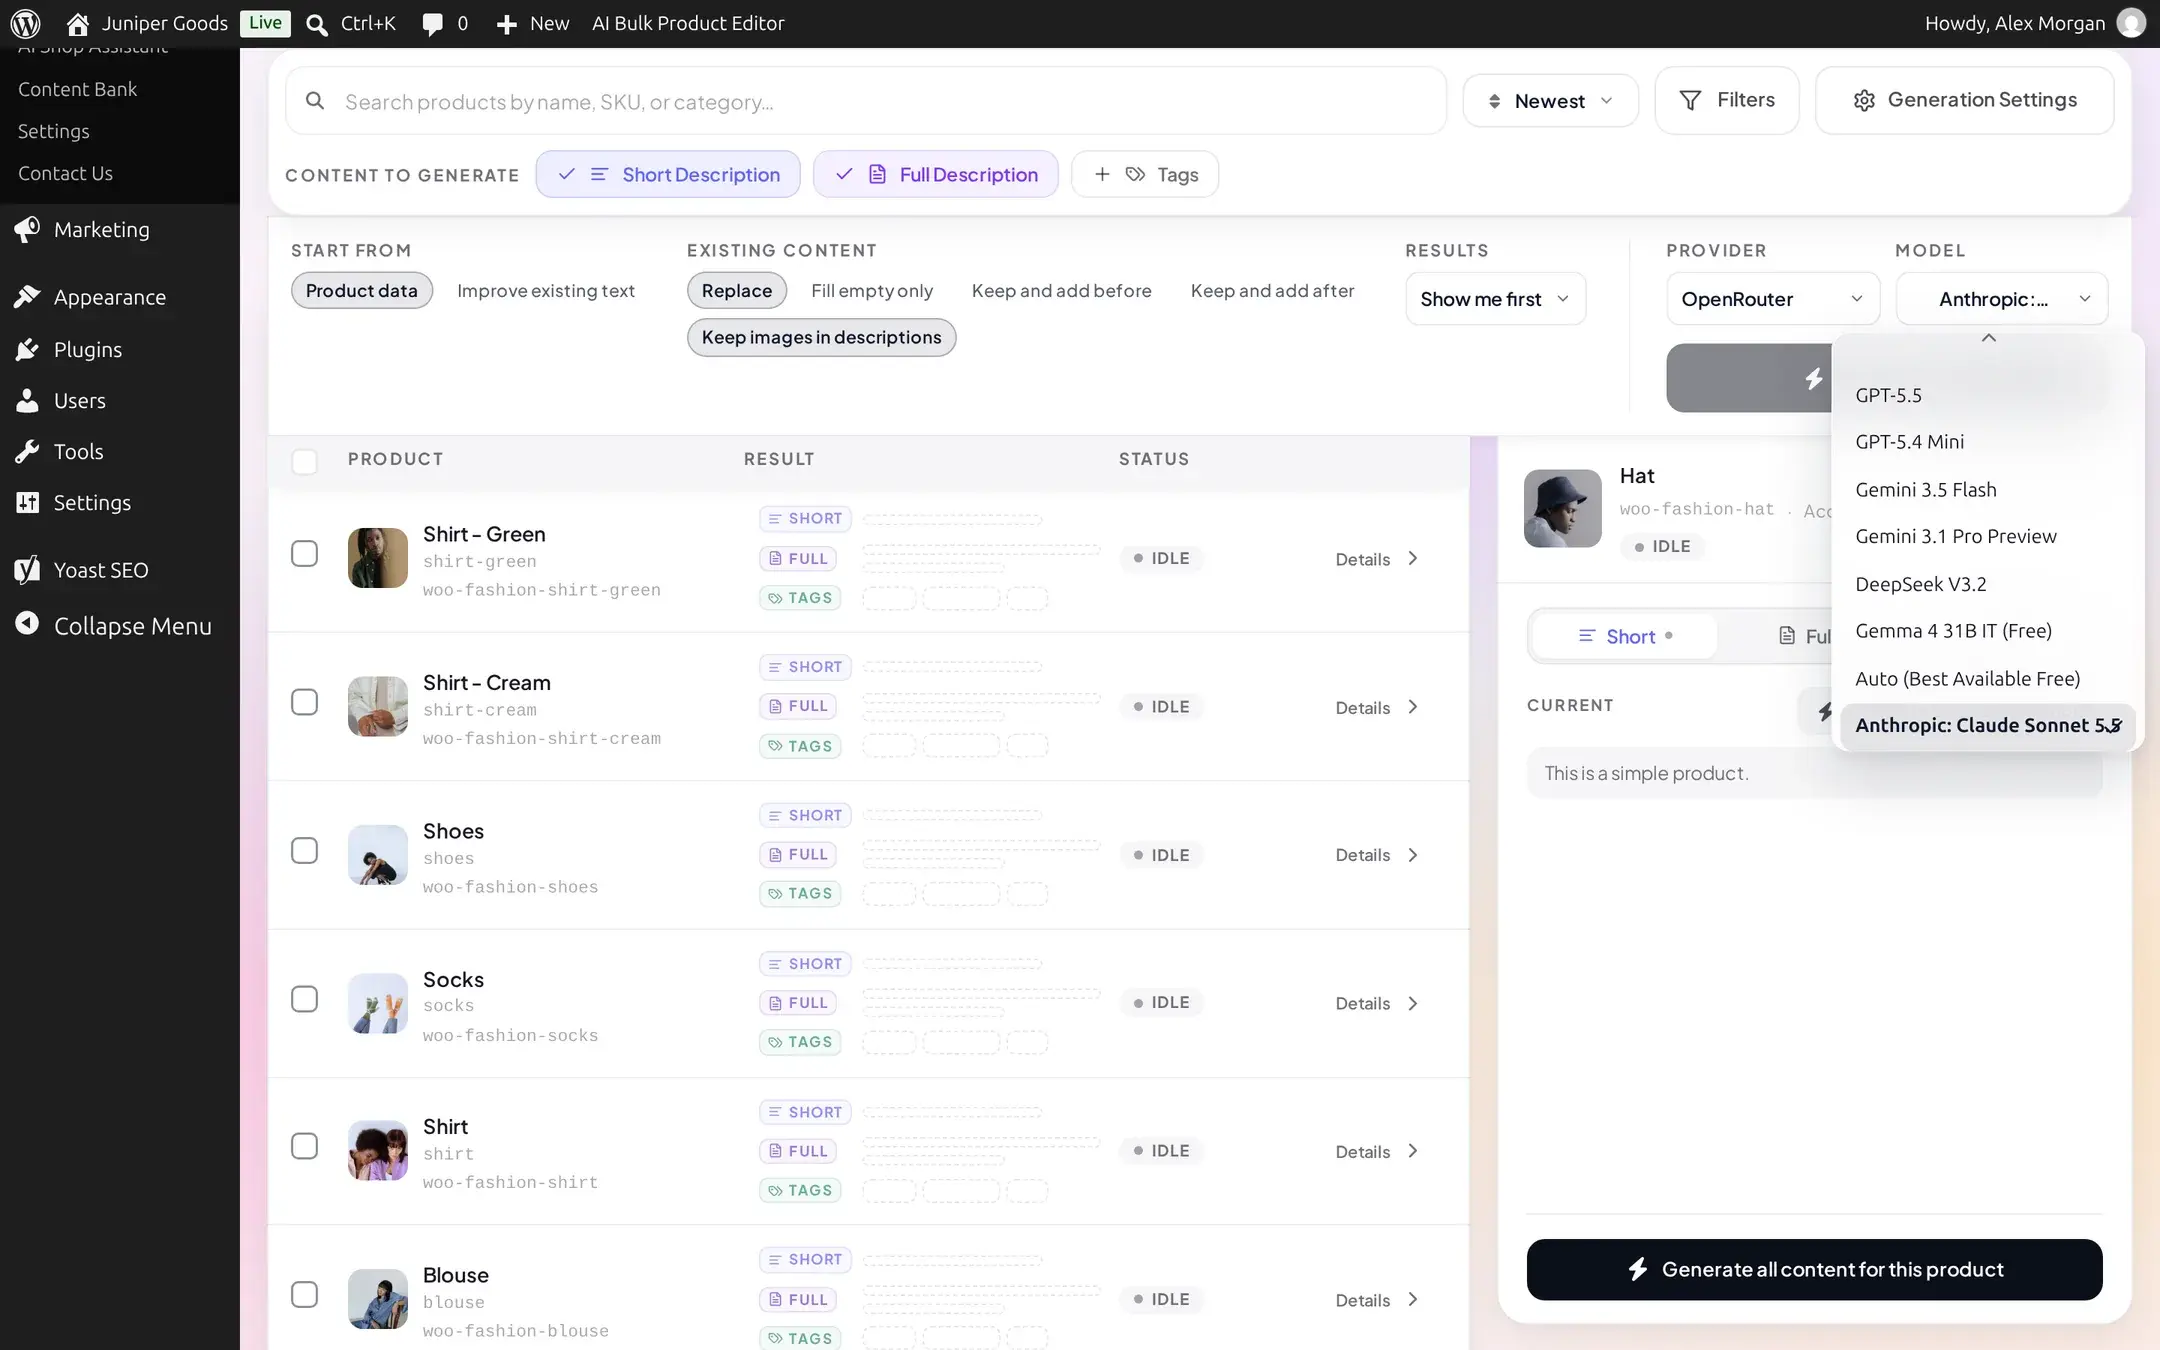Select Improve existing text option

pyautogui.click(x=546, y=290)
